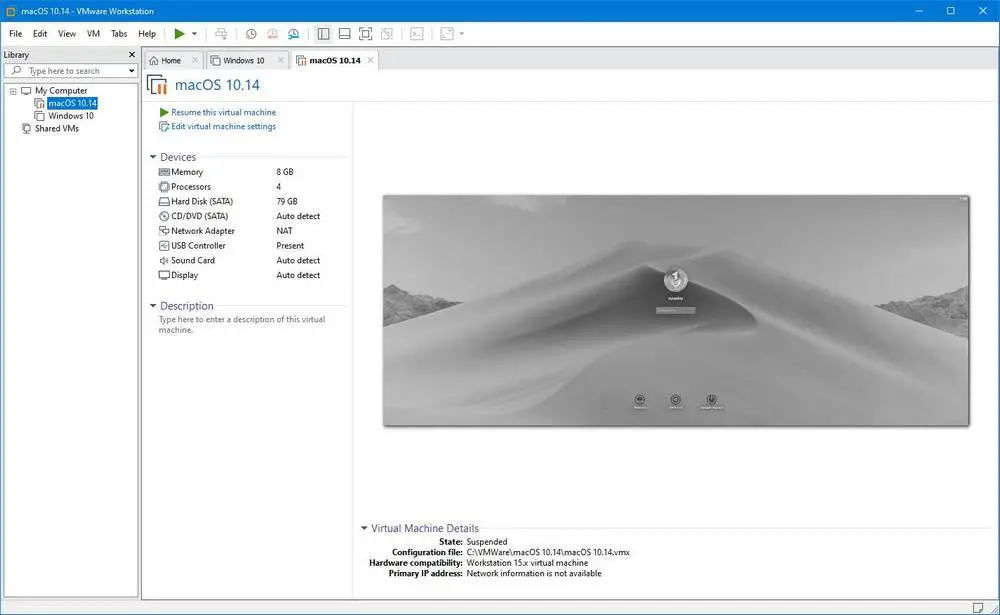Click the description text entry area
Viewport: 1000px width, 615px height.
click(242, 325)
